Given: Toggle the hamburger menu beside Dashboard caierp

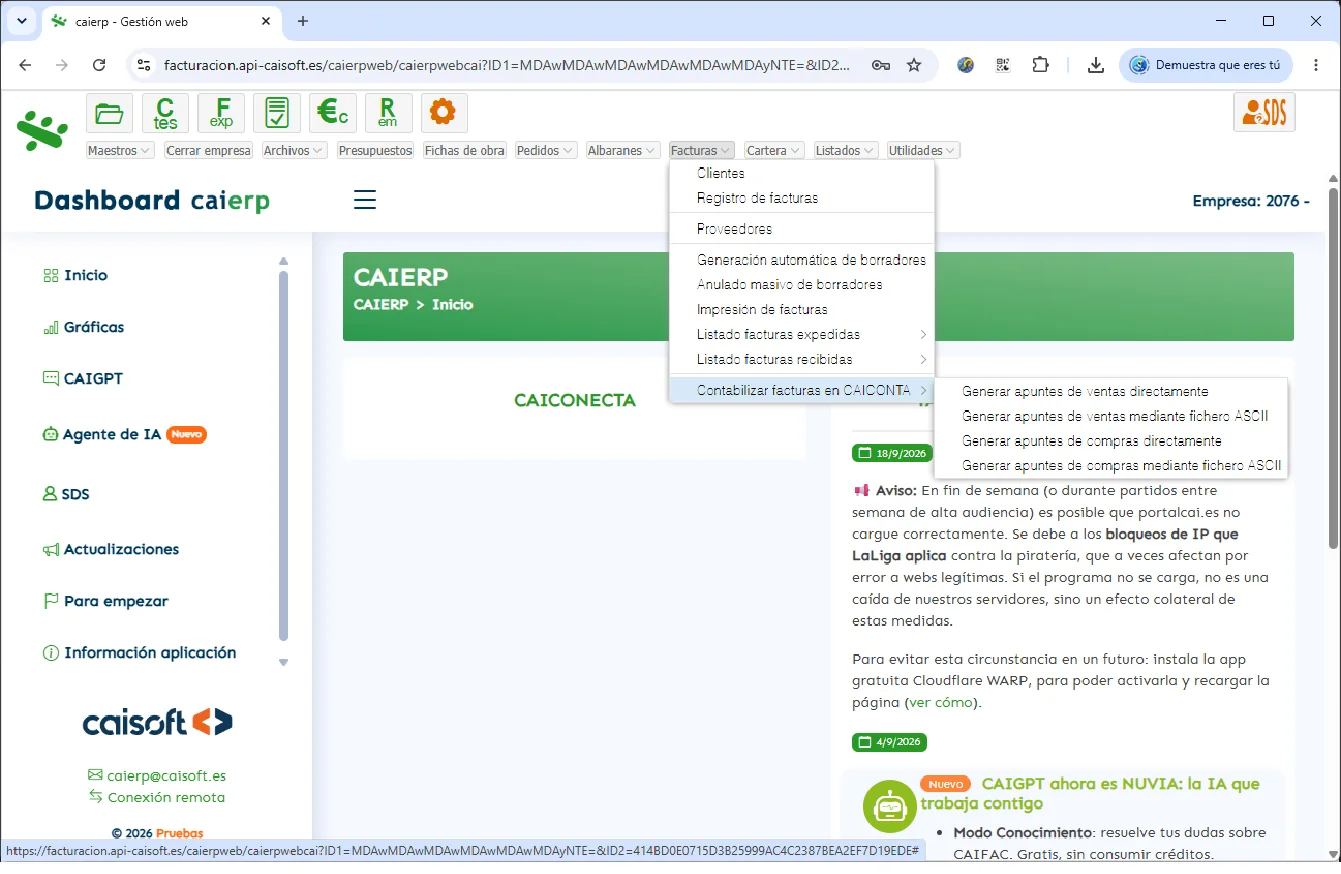Looking at the screenshot, I should tap(365, 200).
